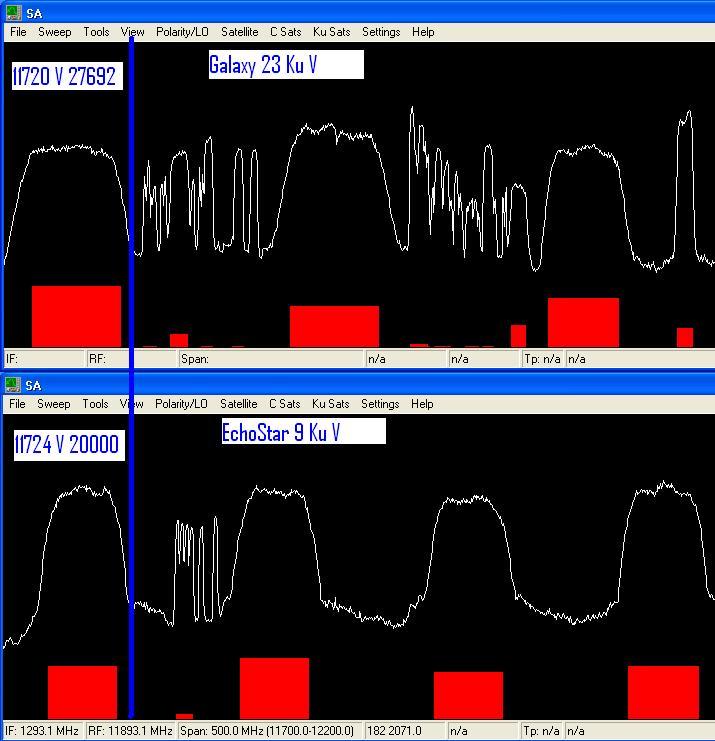
Task: Open C Sats menu in bottom SA window
Action: [284, 404]
